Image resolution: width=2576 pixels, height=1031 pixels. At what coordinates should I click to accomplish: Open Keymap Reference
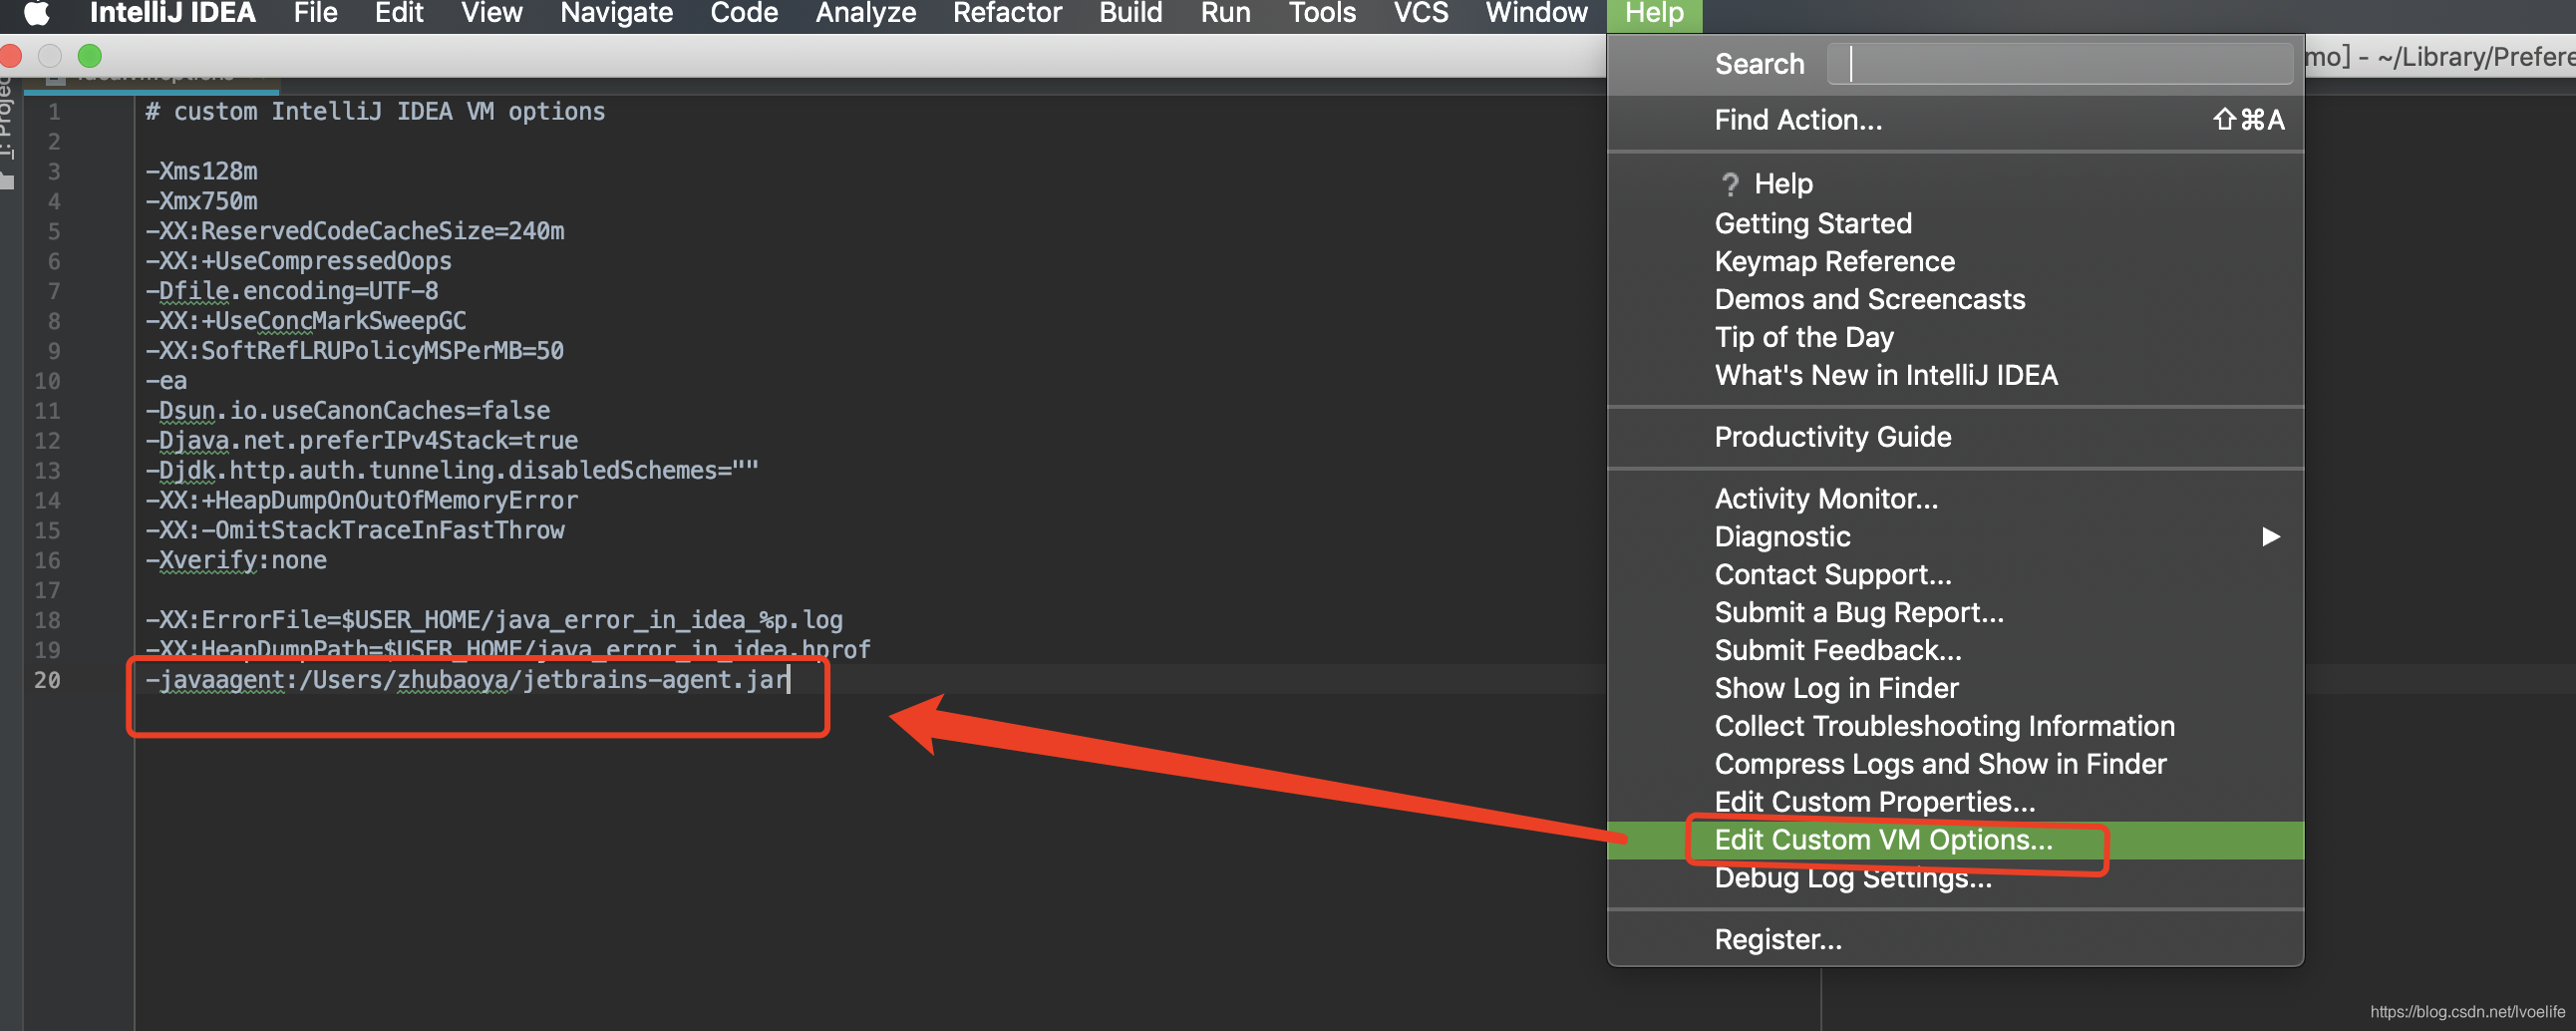[1955, 261]
